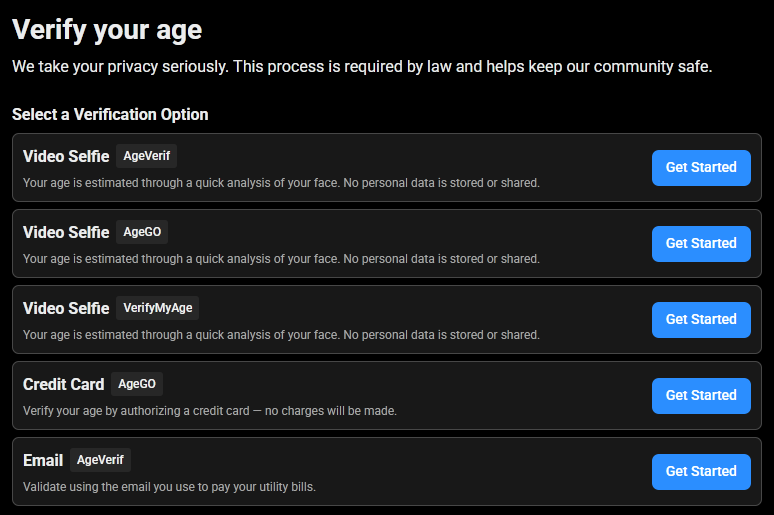
Task: Click the Verify your age heading
Action: [107, 31]
